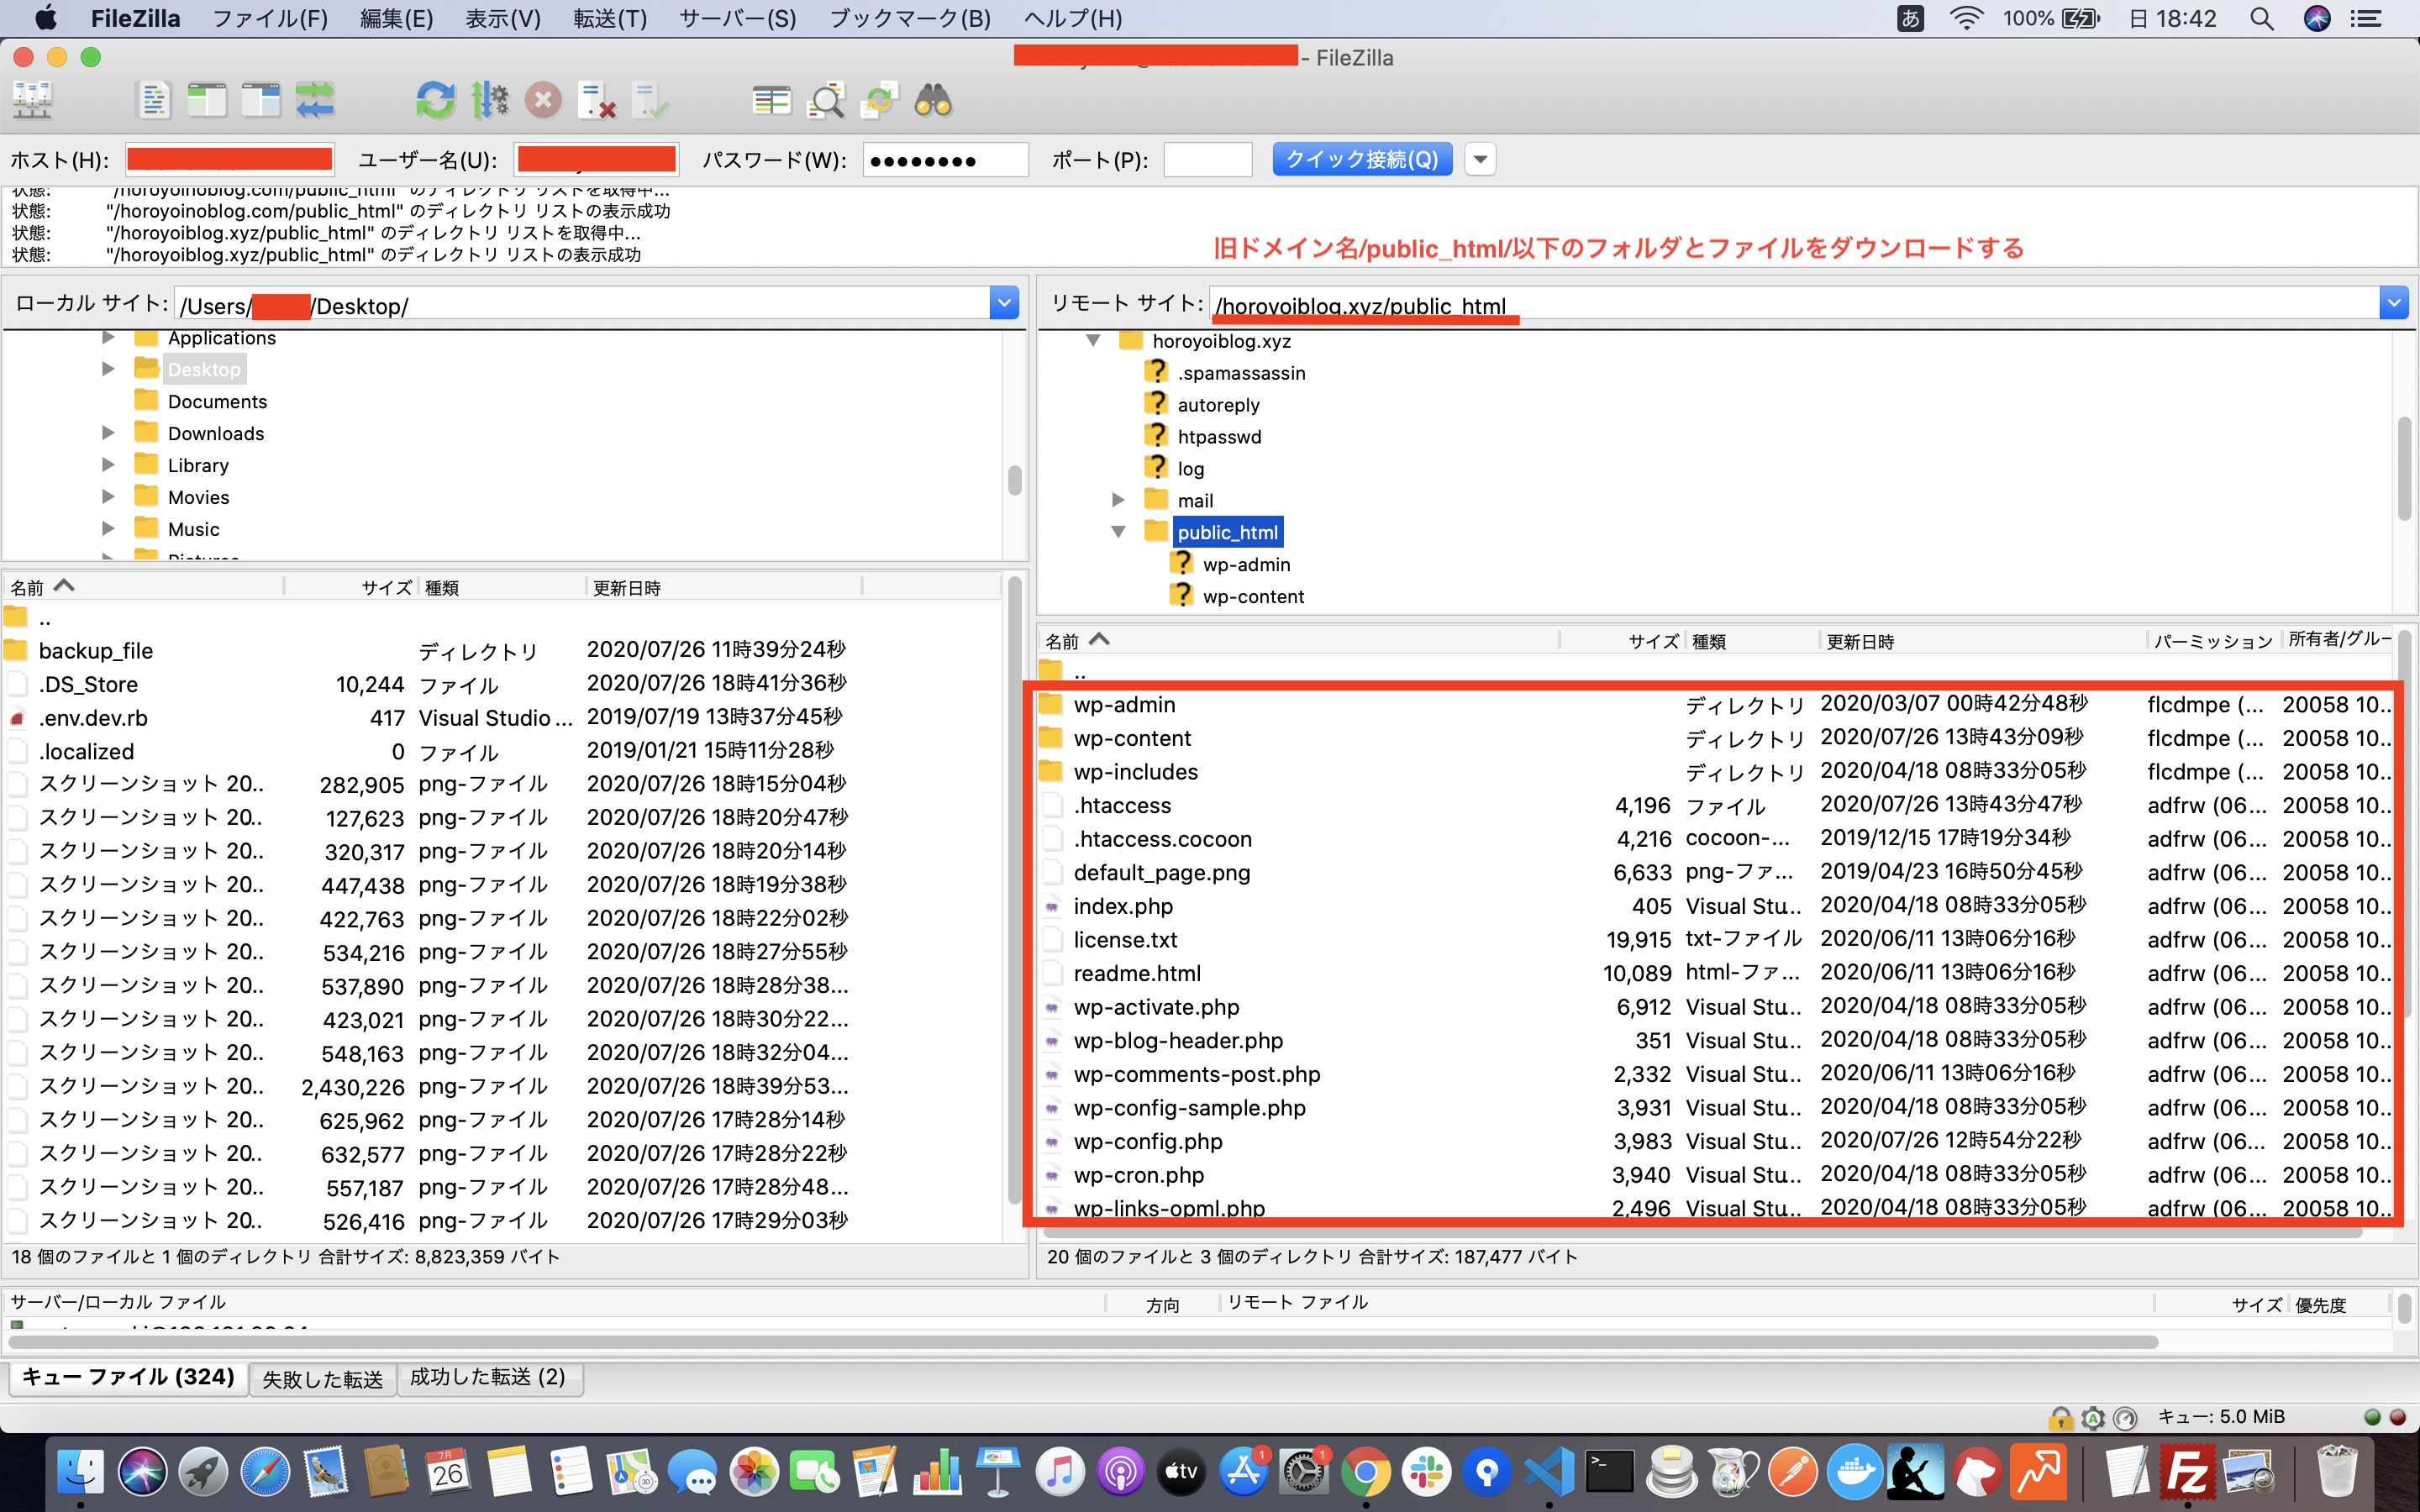Sort local list by 種類 column

500,587
